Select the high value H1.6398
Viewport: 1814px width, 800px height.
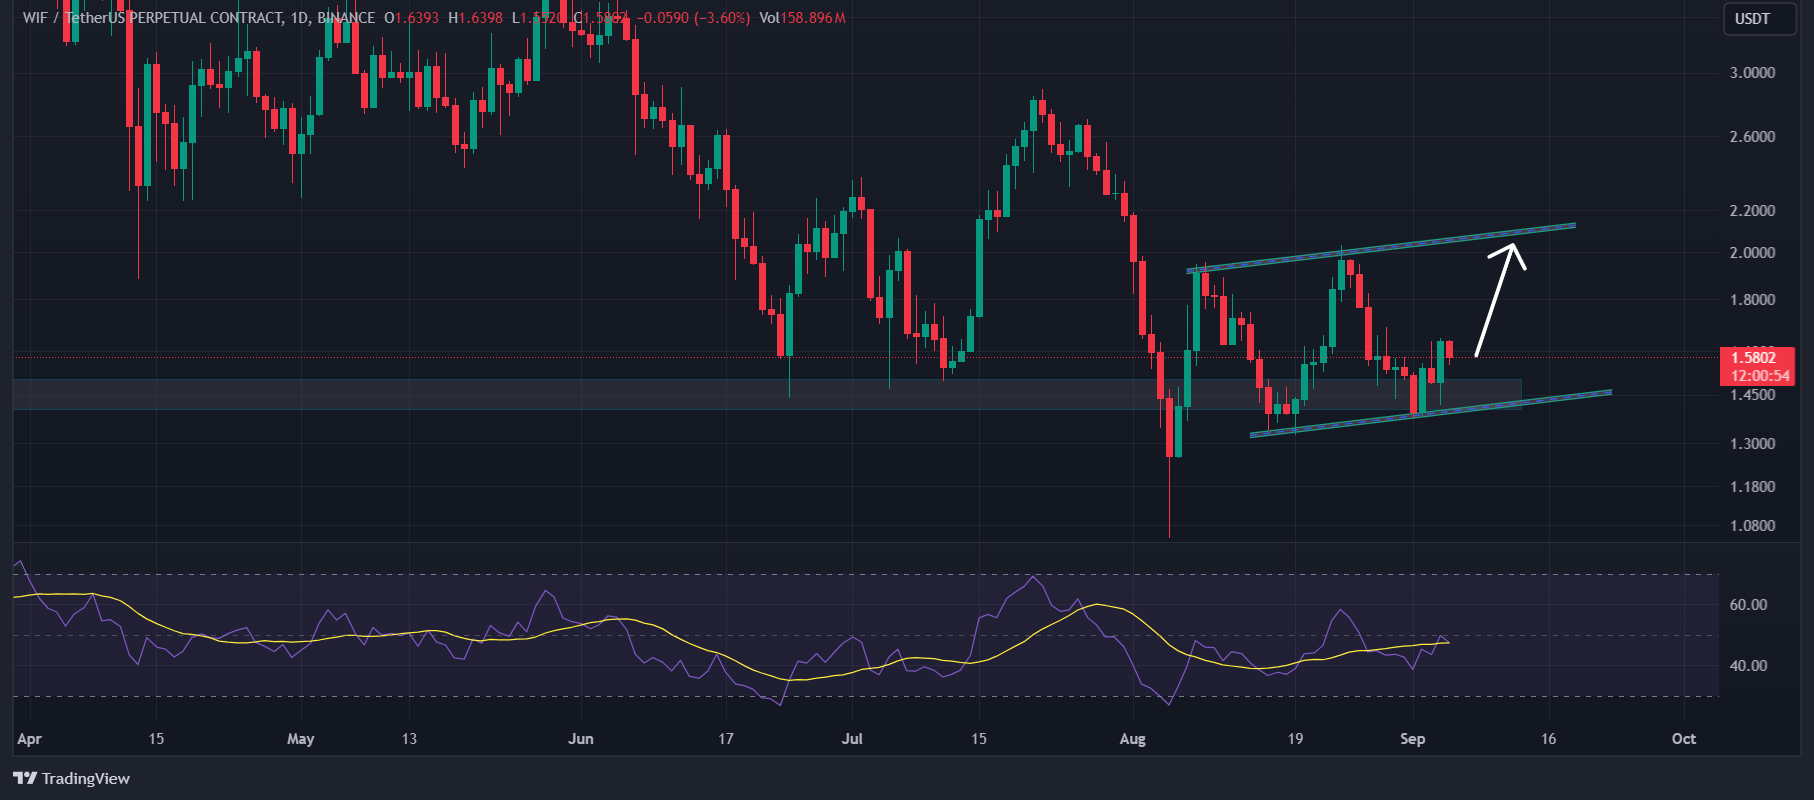(x=475, y=18)
